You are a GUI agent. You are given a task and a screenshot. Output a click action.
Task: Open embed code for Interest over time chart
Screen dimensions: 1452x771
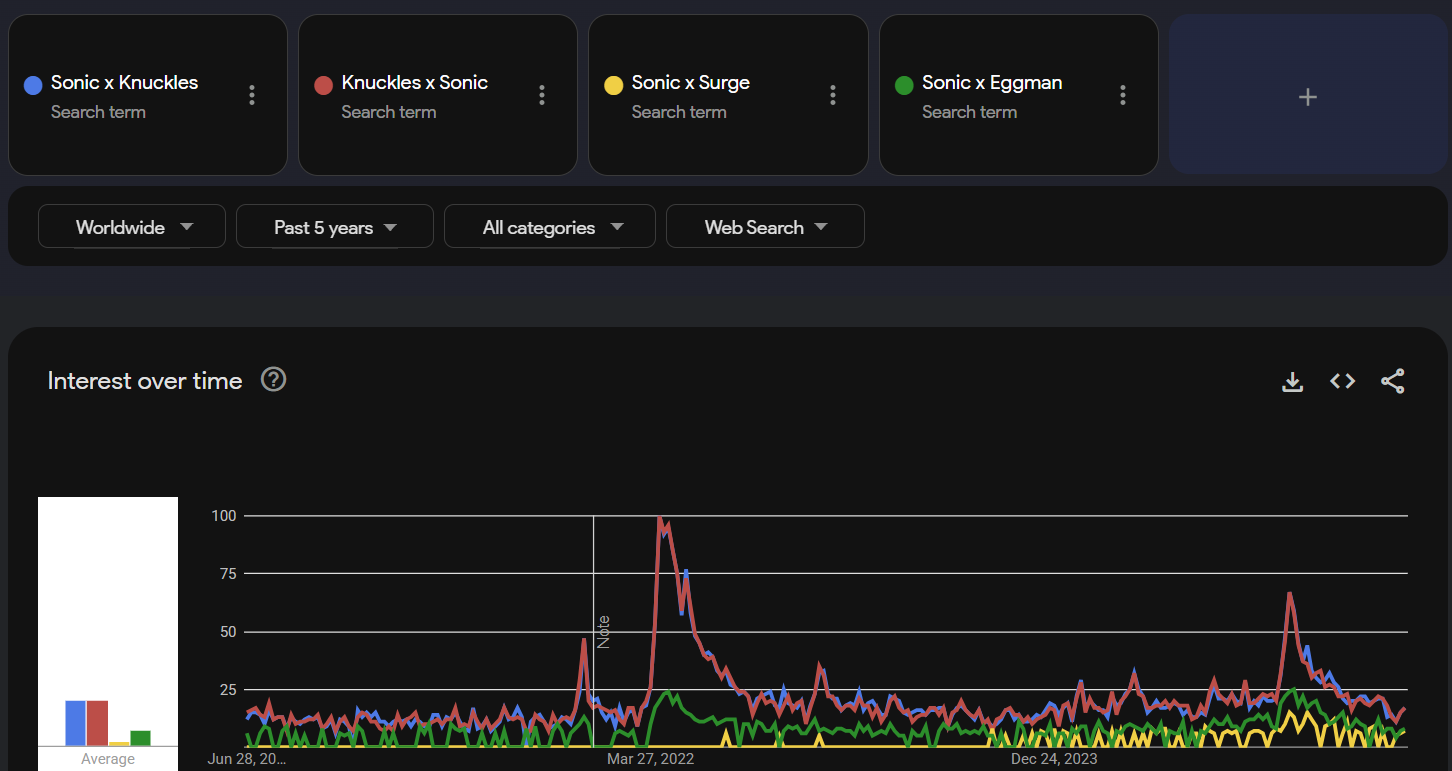(x=1342, y=381)
